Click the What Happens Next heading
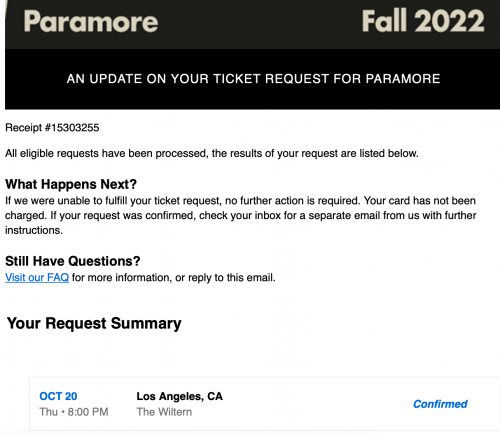The height and width of the screenshot is (435, 500). [71, 184]
